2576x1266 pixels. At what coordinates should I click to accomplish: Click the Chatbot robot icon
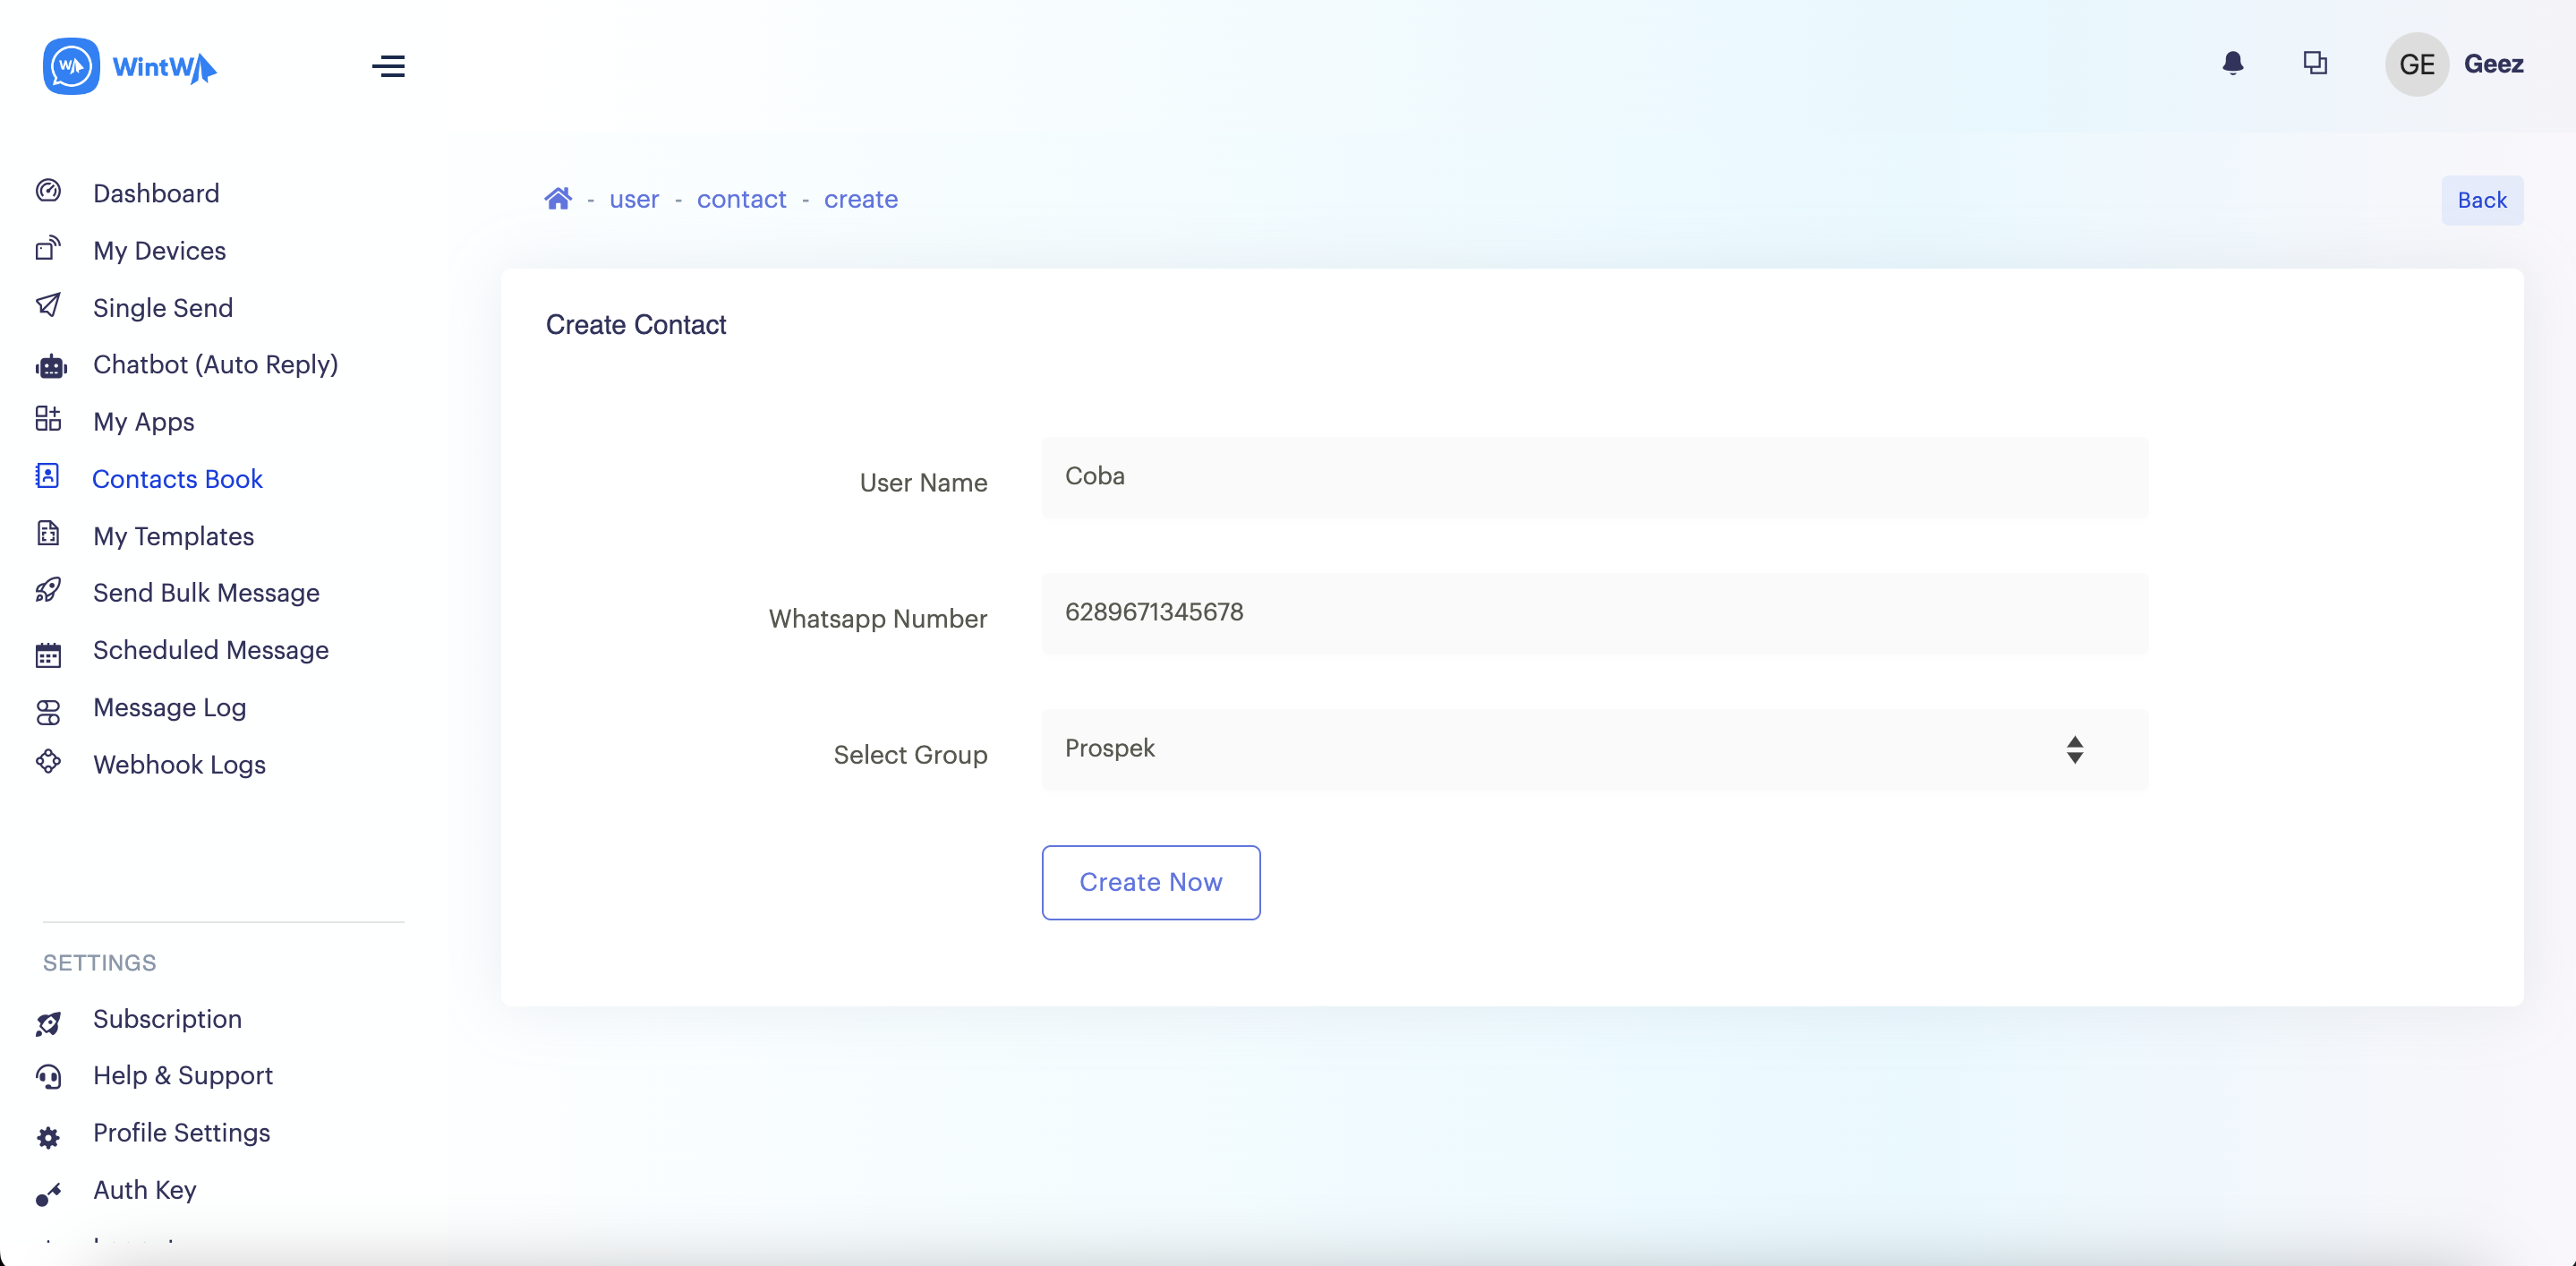tap(50, 367)
